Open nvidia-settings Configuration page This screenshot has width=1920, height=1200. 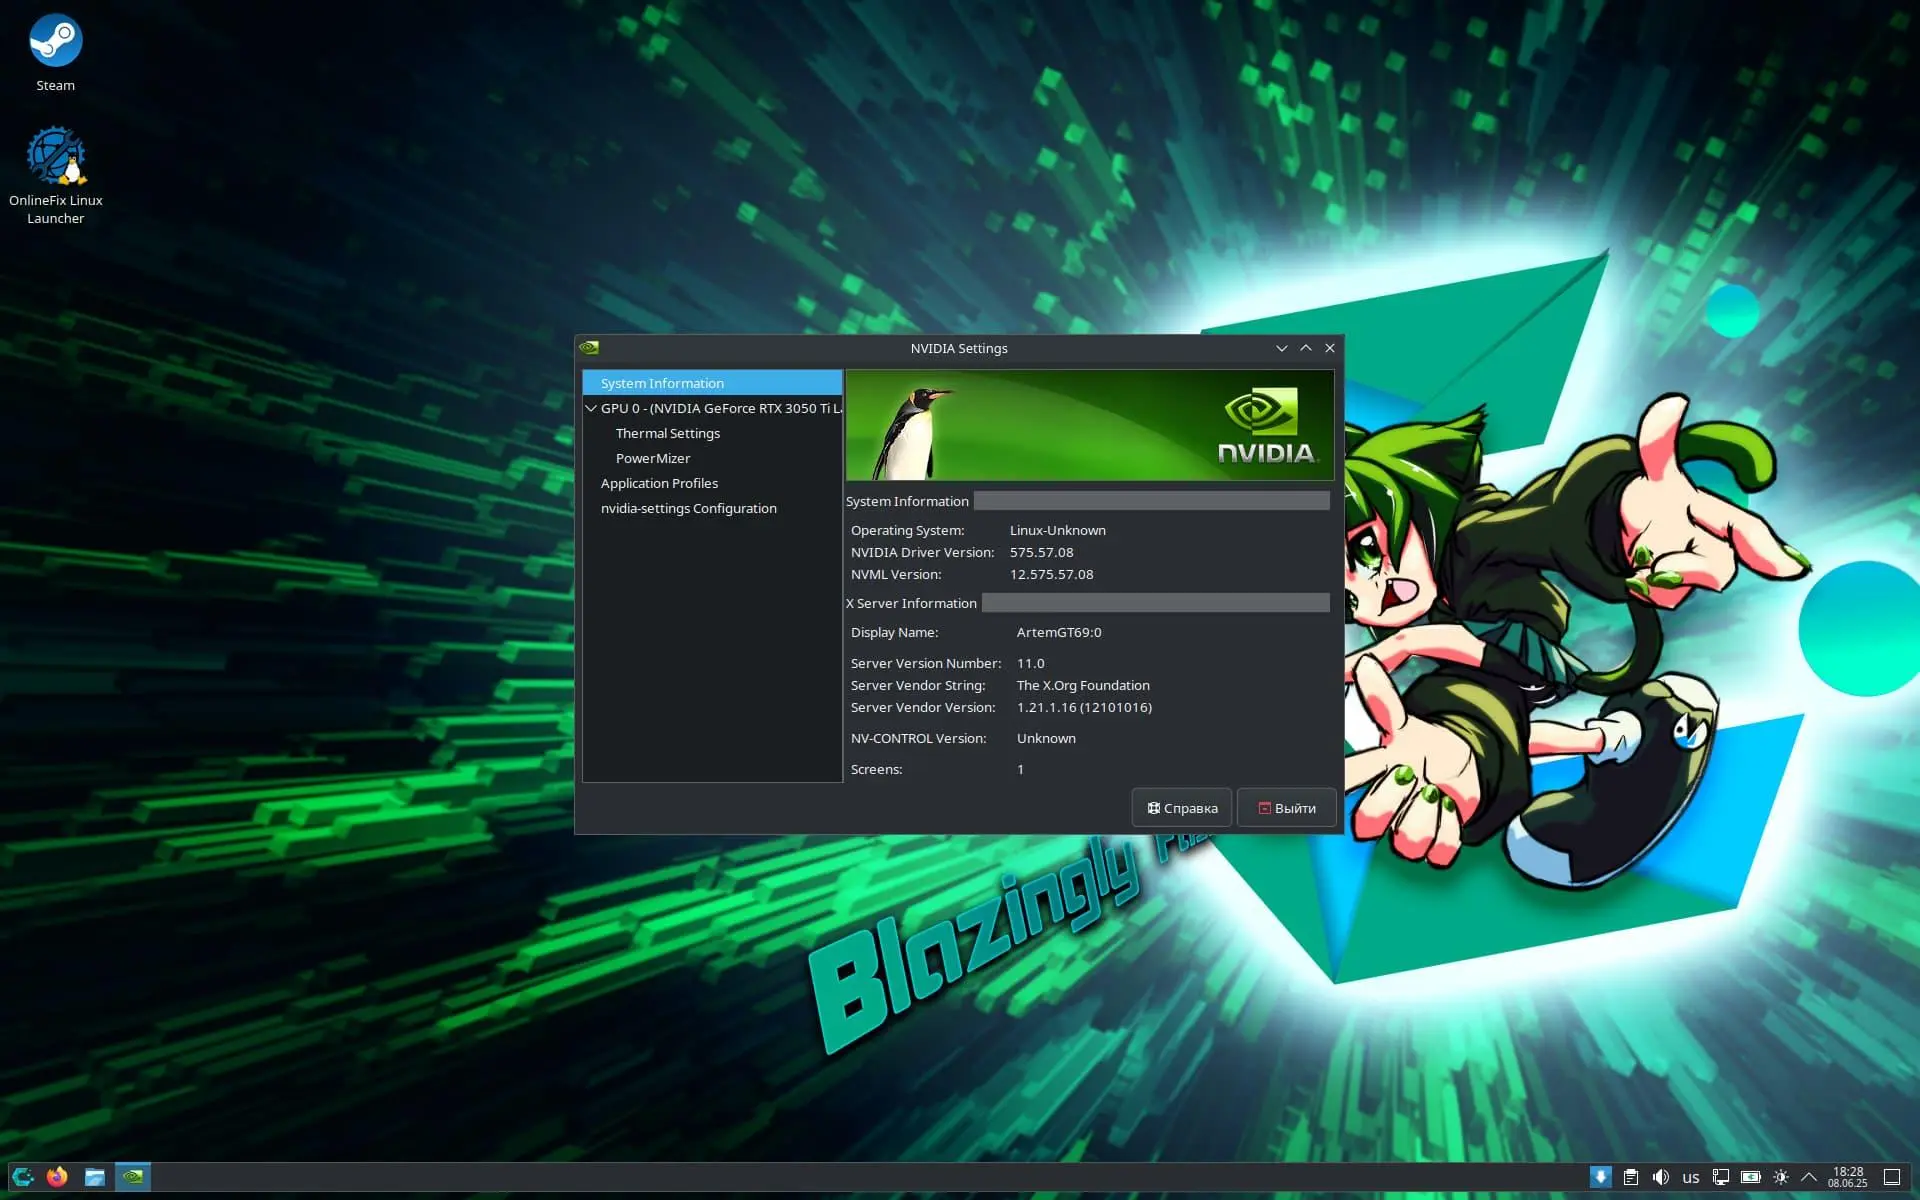(x=689, y=508)
